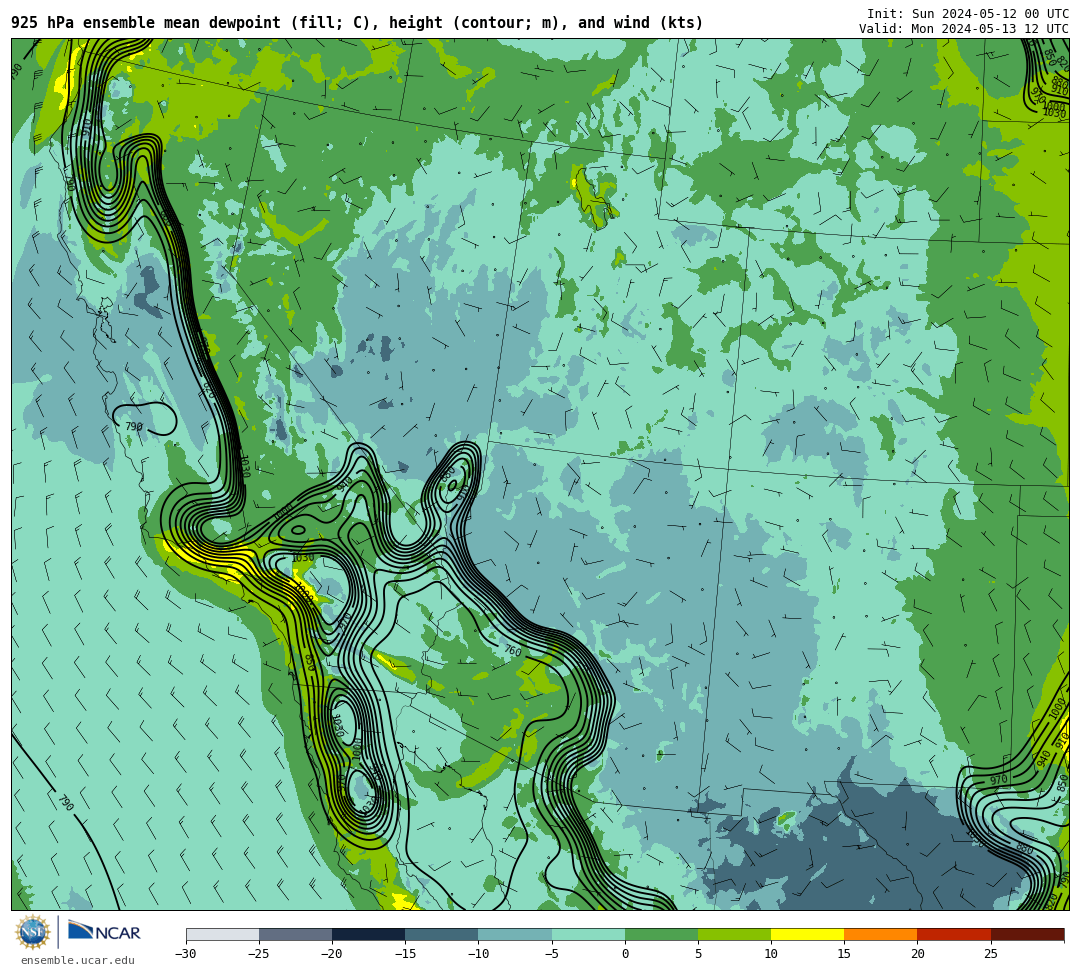Image resolution: width=1080 pixels, height=973 pixels.
Task: Click the lime swatch between 5 and 10
Action: [734, 934]
